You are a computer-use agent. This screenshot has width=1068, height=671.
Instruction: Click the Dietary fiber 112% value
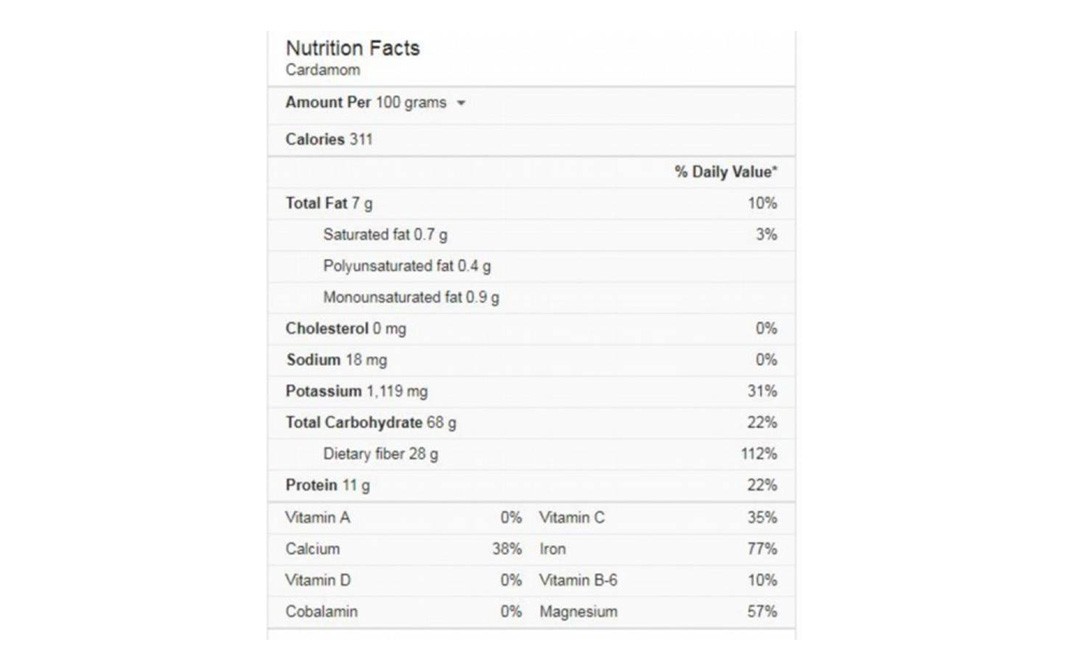click(x=759, y=454)
